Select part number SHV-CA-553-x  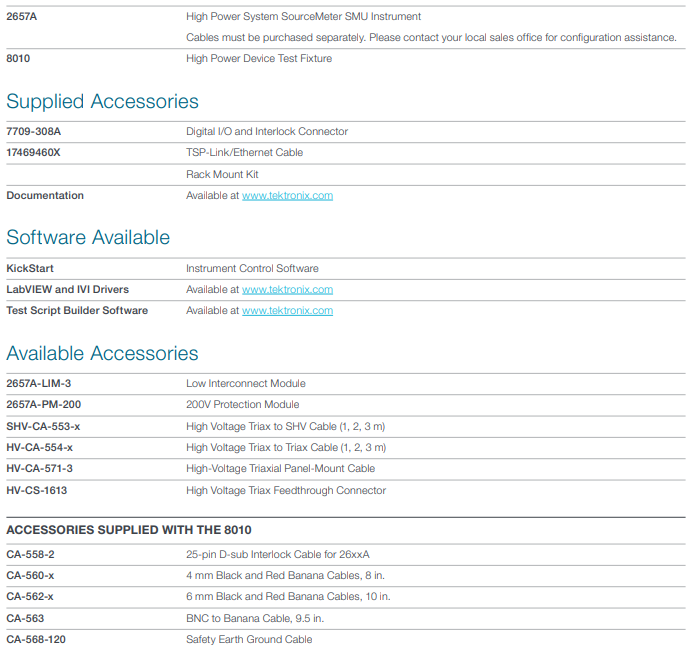43,427
